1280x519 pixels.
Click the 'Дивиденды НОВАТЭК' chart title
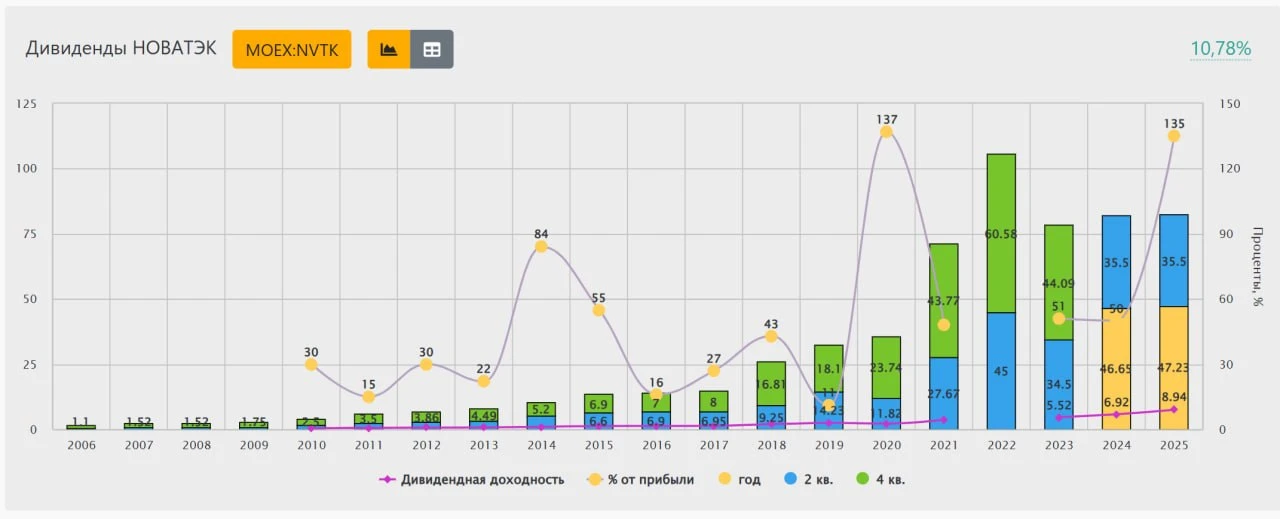point(120,48)
